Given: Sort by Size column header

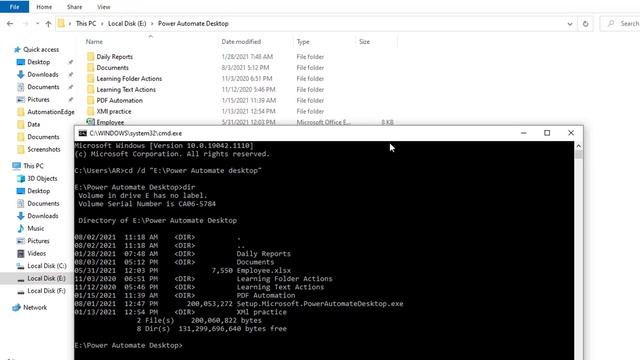Looking at the screenshot, I should 364,42.
